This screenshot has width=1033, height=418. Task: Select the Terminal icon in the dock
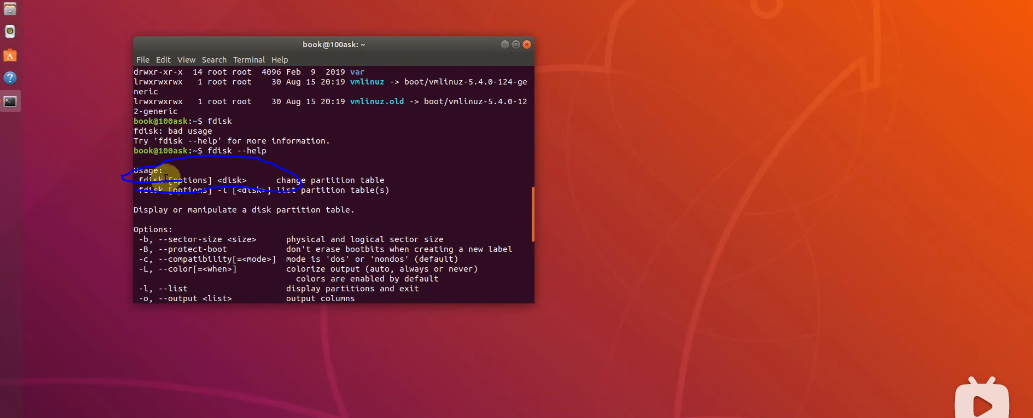point(10,101)
